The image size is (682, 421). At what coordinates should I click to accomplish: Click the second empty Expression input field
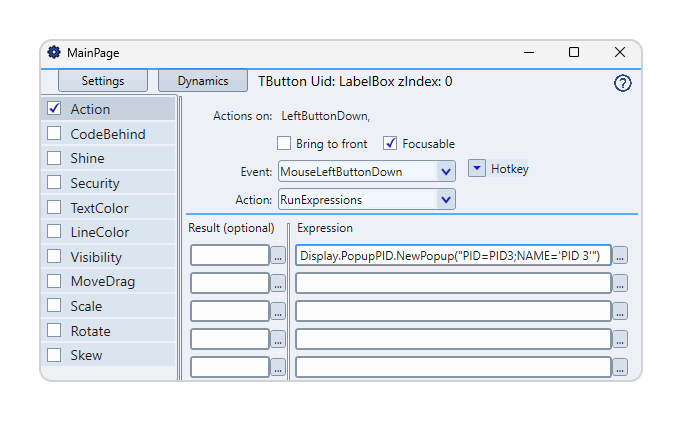[x=453, y=284]
